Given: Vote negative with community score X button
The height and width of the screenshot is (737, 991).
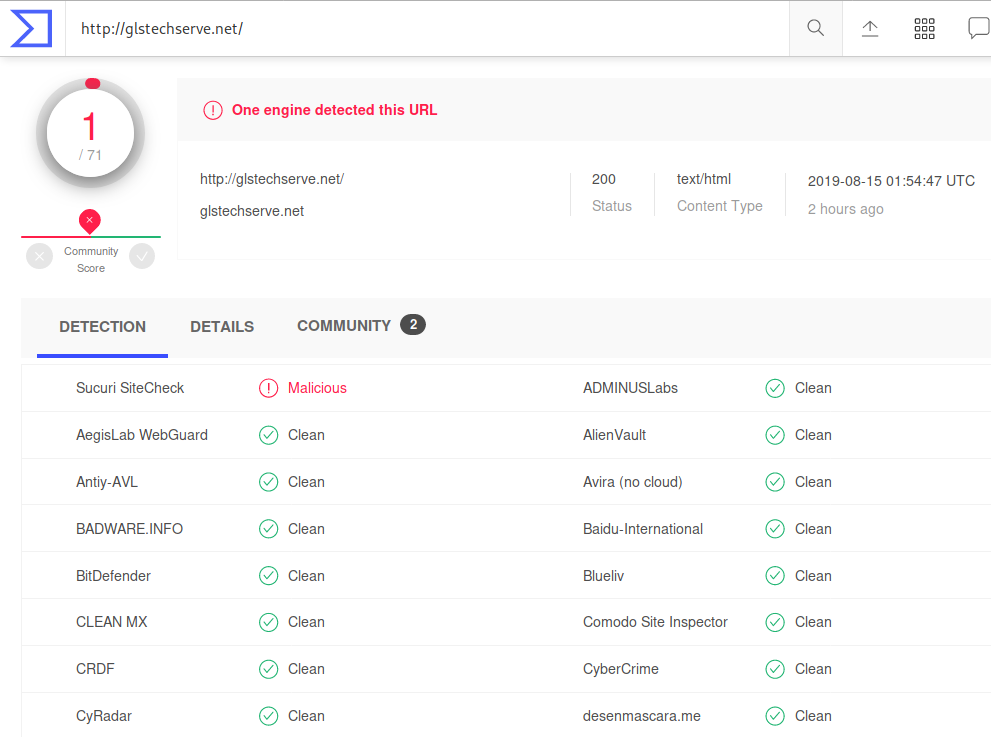Looking at the screenshot, I should pos(39,256).
